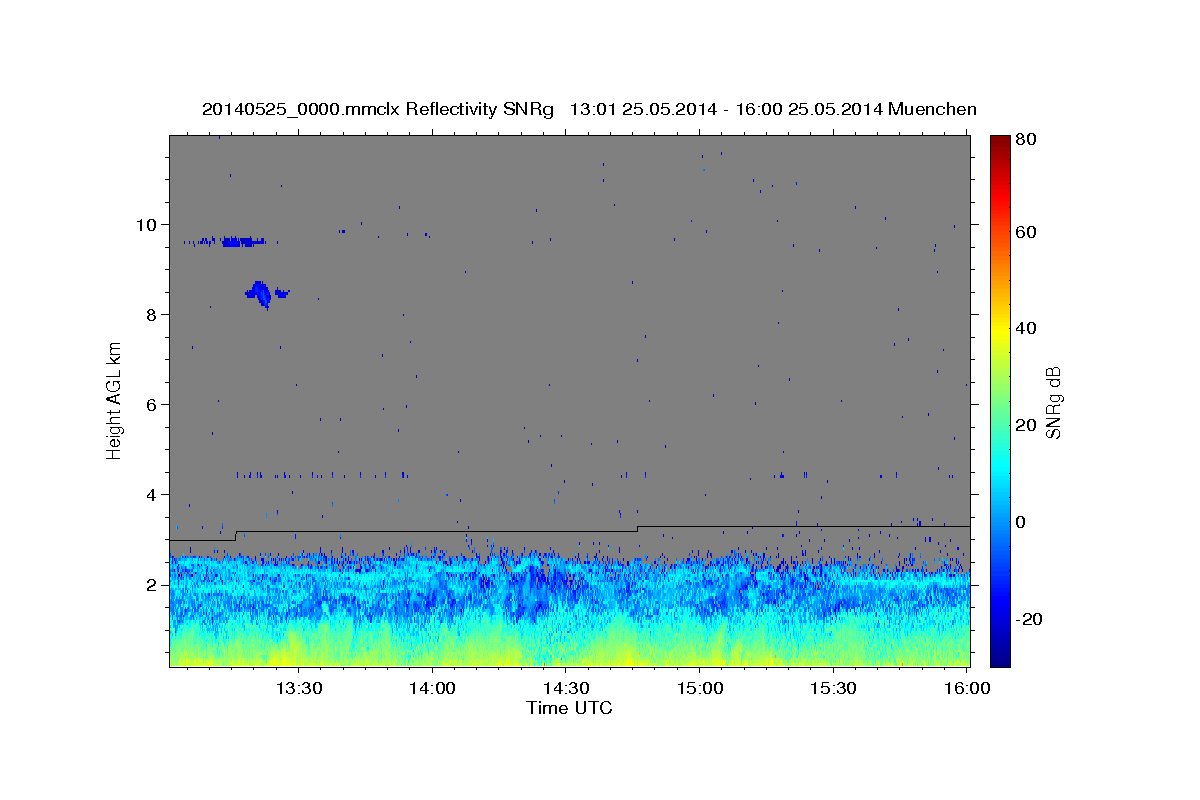
Task: Click the 'SNRg dB' colorbar label
Action: [x=1053, y=403]
